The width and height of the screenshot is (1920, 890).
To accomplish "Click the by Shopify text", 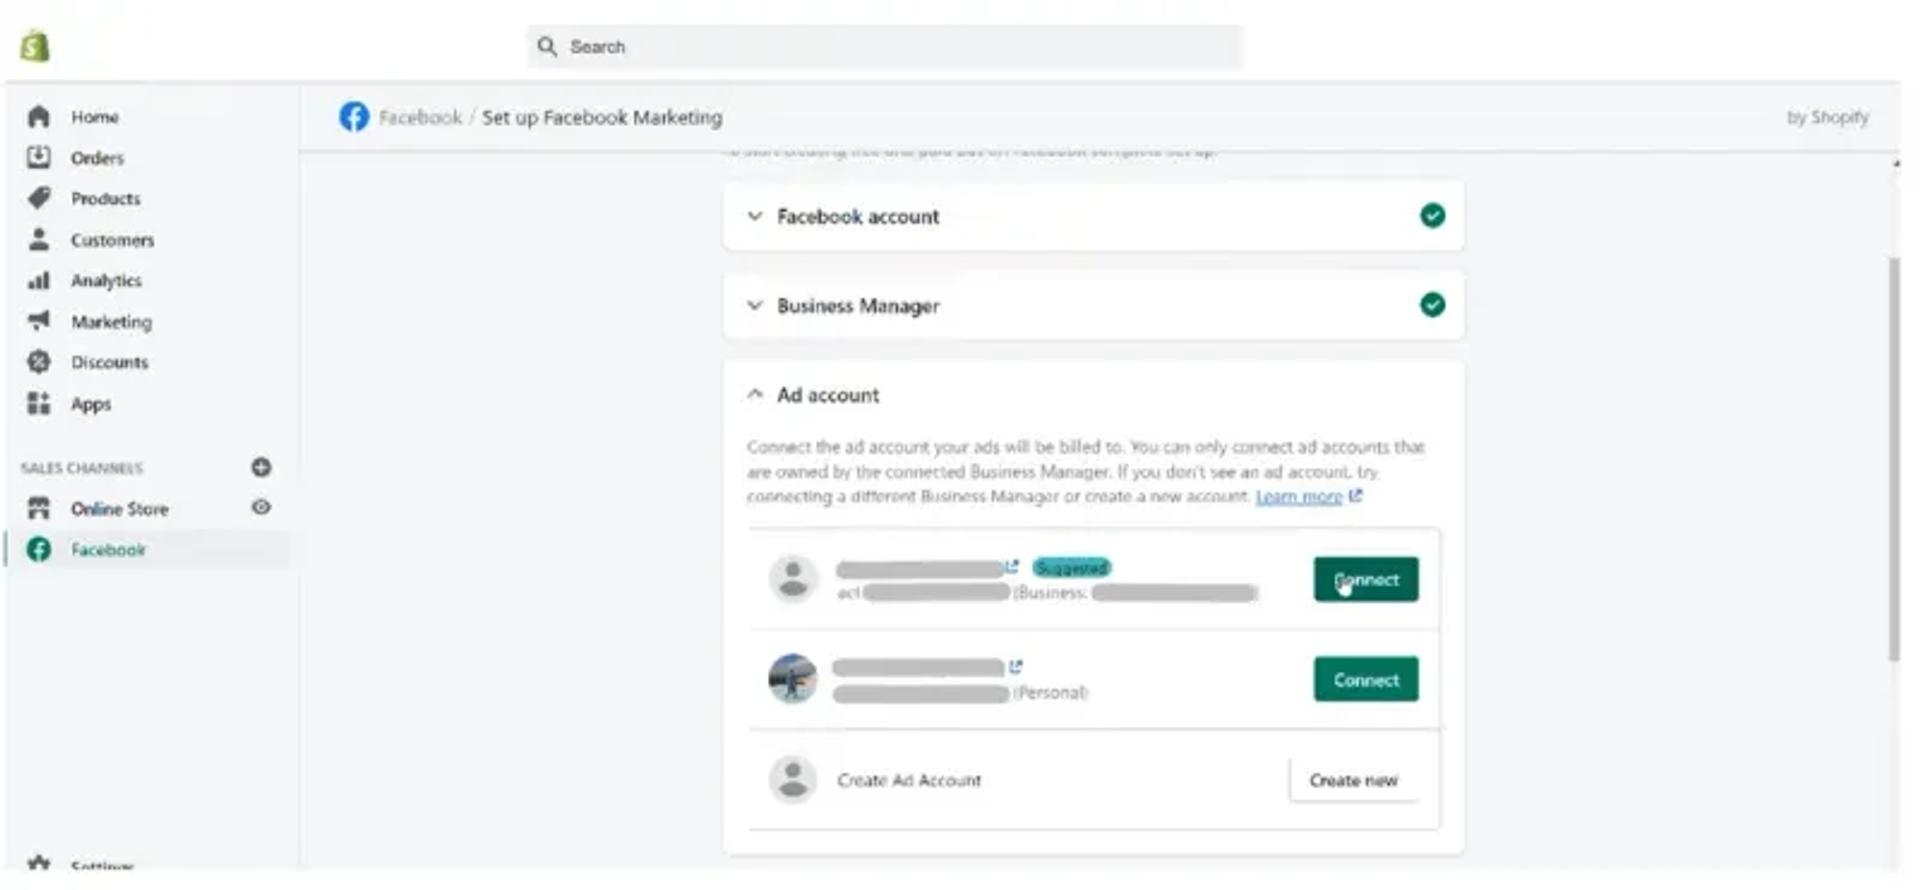I will click(1827, 117).
